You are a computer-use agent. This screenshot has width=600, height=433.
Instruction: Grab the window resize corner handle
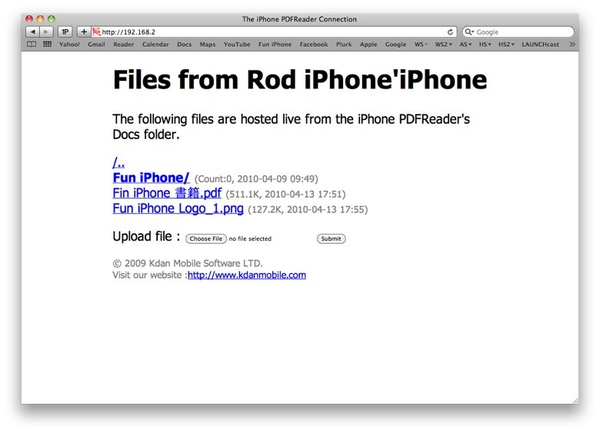(576, 400)
